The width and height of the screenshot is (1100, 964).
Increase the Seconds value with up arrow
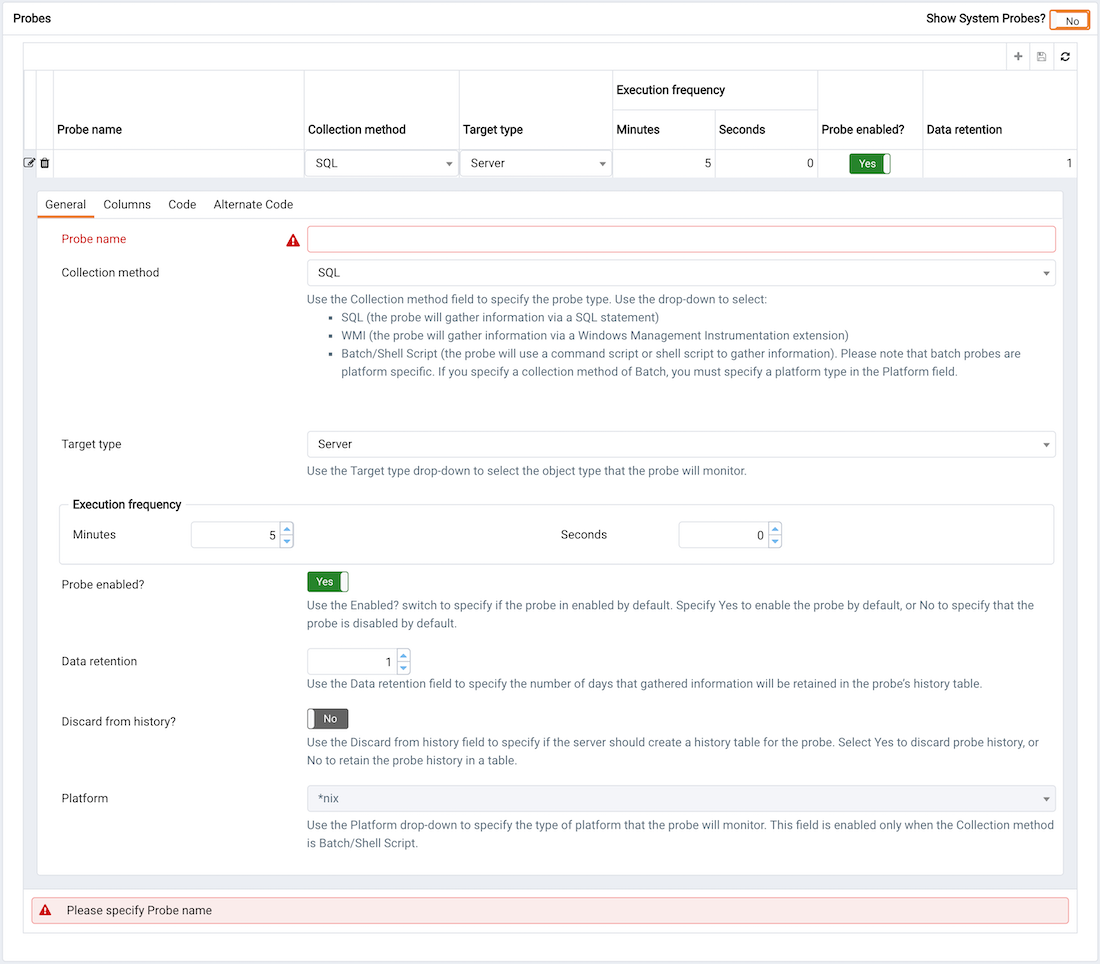(x=775, y=529)
